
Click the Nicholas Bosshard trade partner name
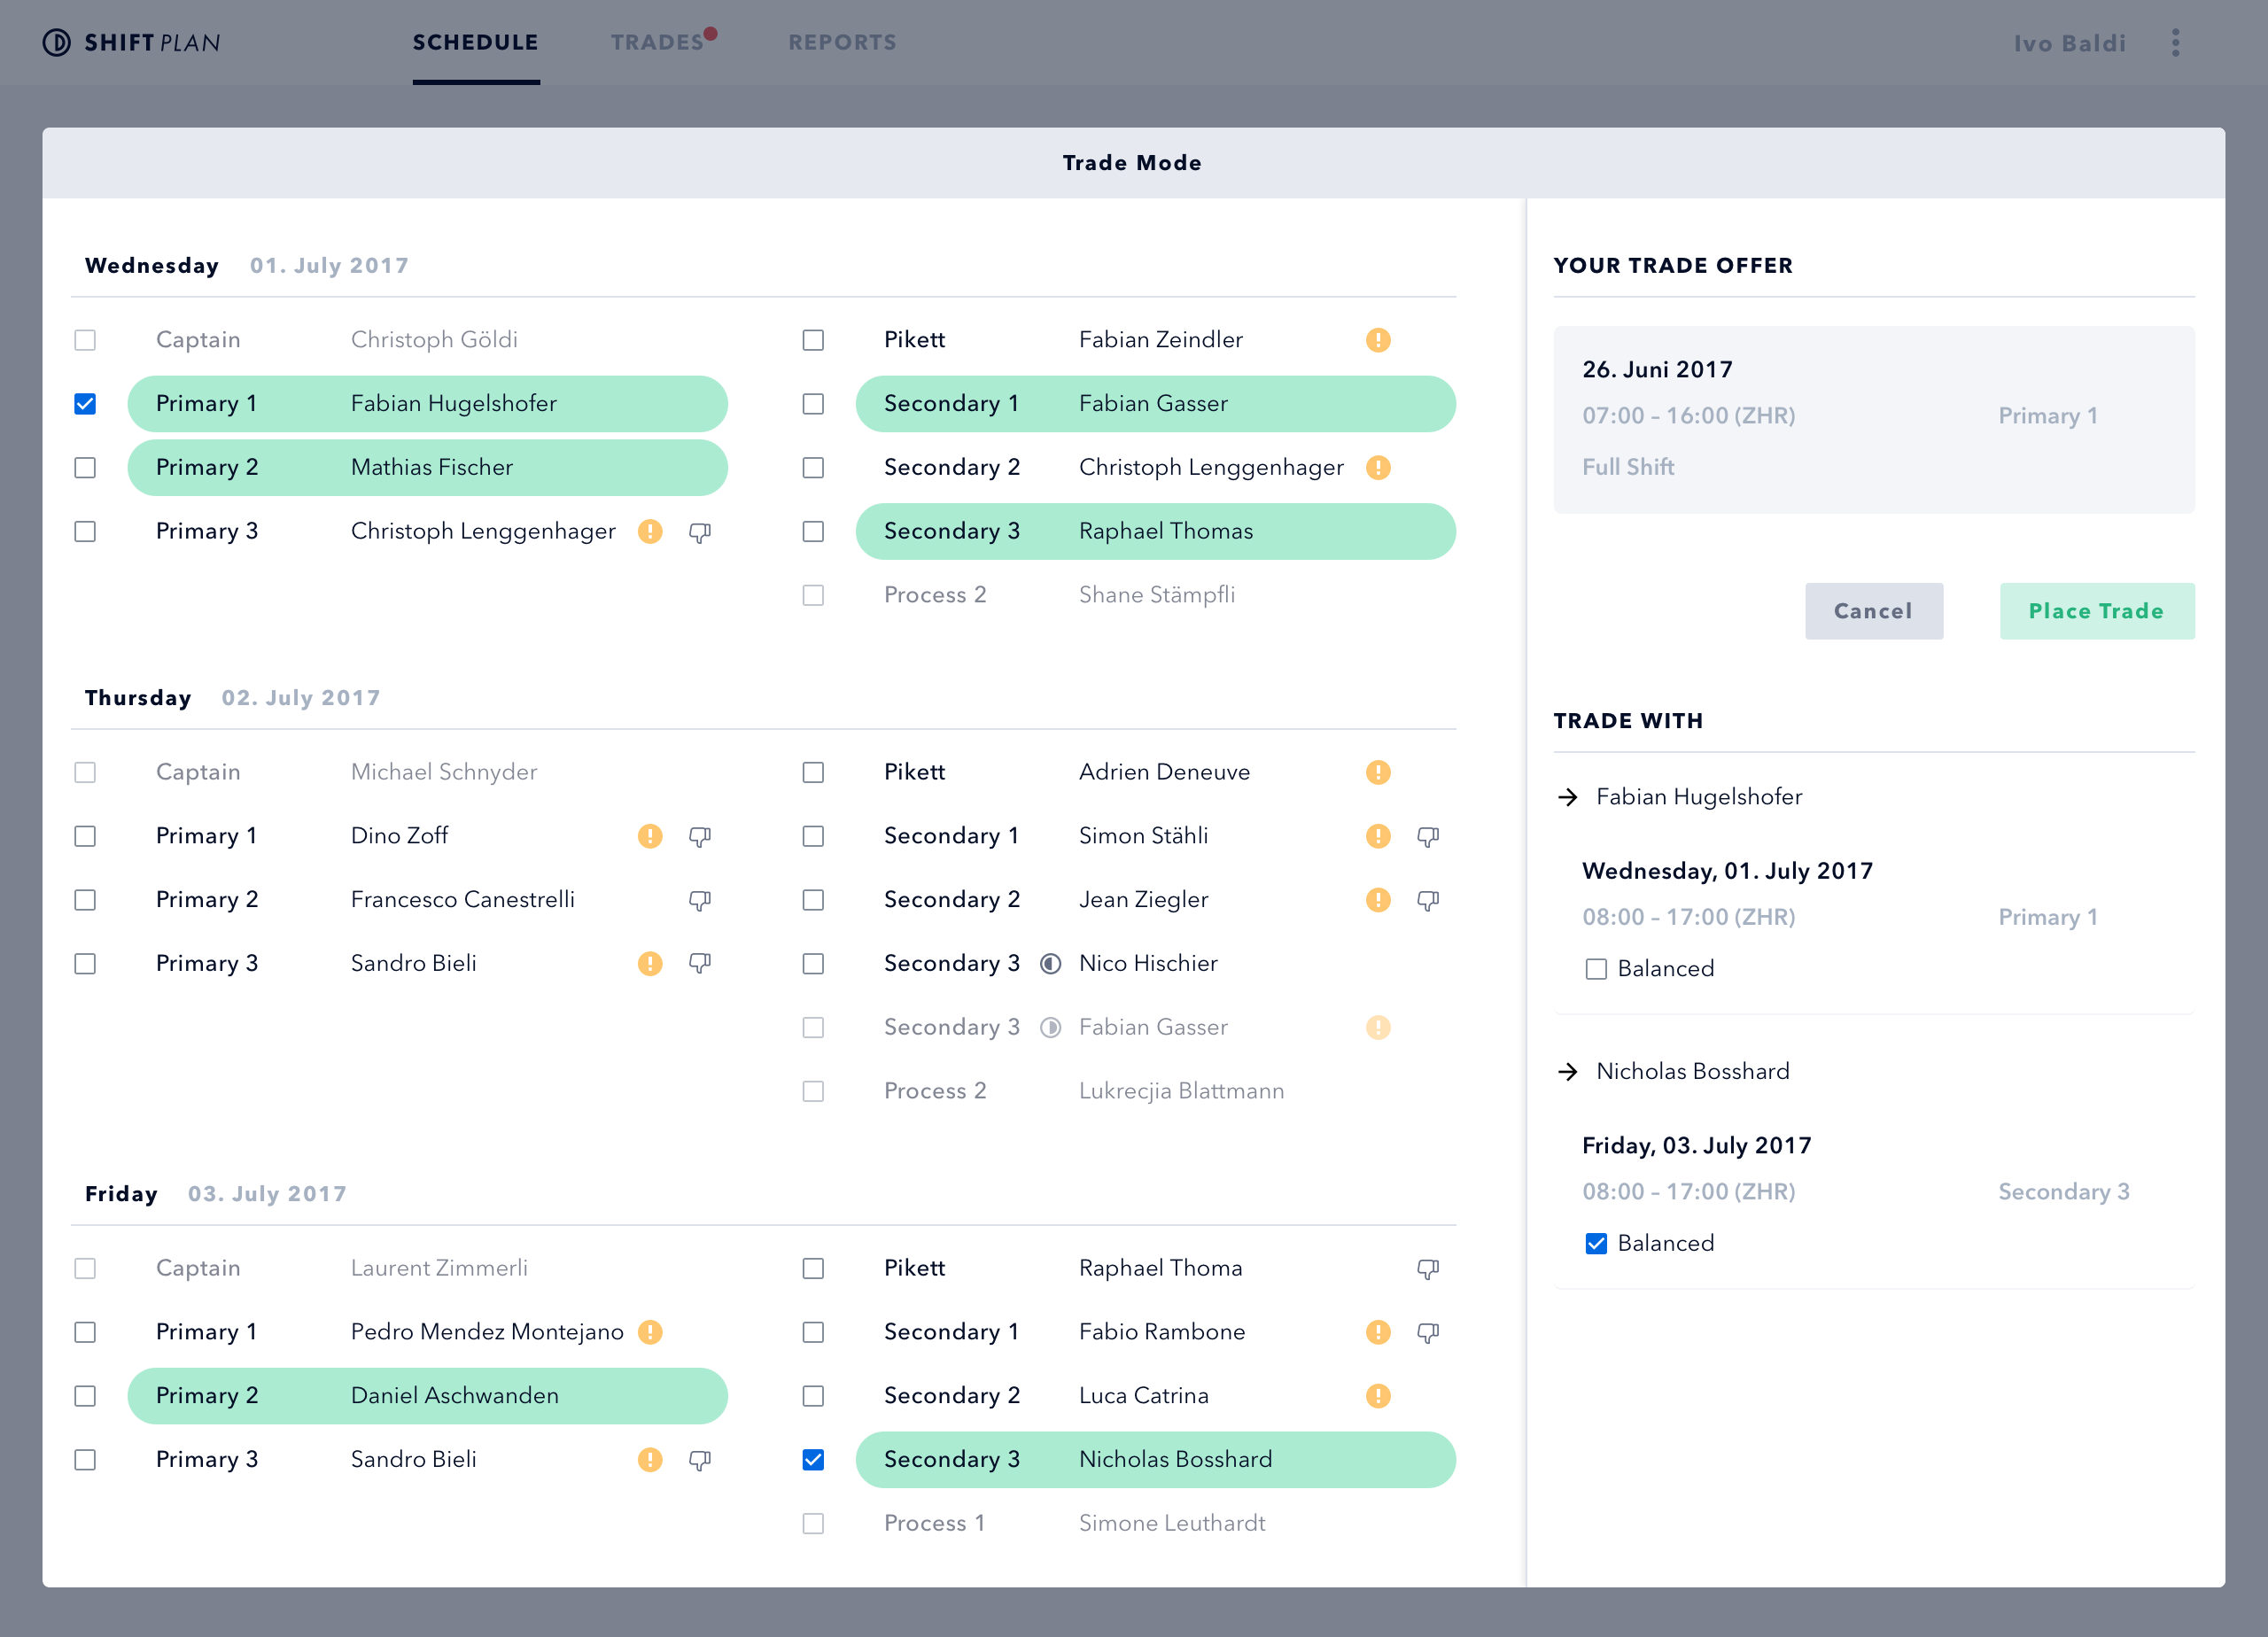(1692, 1072)
